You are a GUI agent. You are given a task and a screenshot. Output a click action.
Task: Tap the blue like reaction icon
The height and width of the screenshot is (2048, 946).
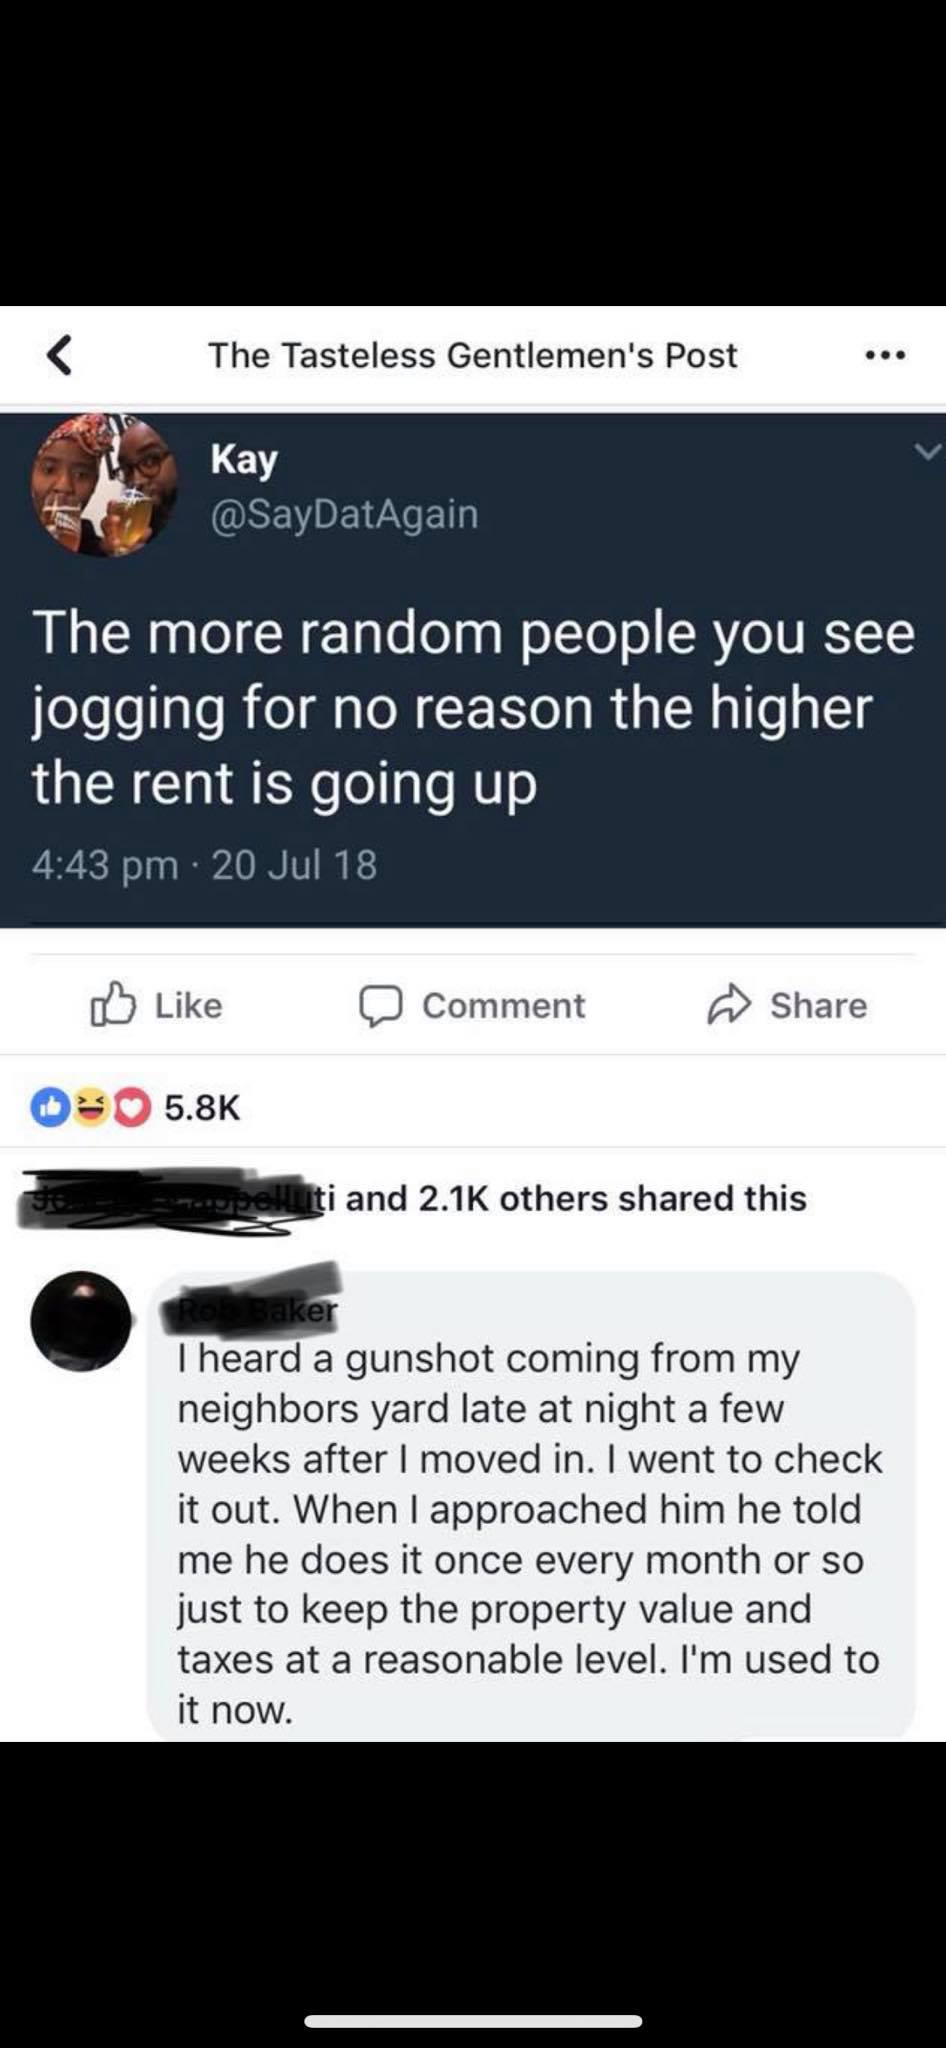[48, 1107]
